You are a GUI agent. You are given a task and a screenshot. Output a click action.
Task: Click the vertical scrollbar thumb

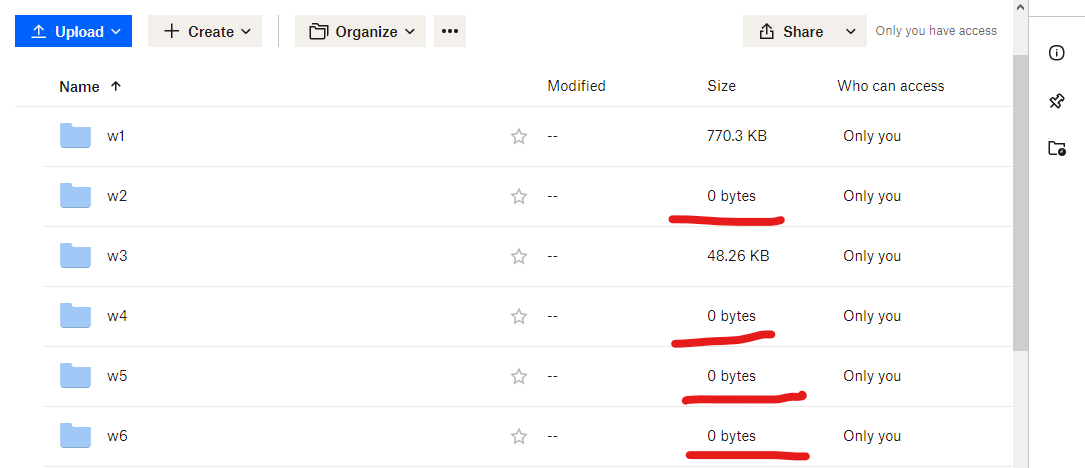tap(1020, 200)
